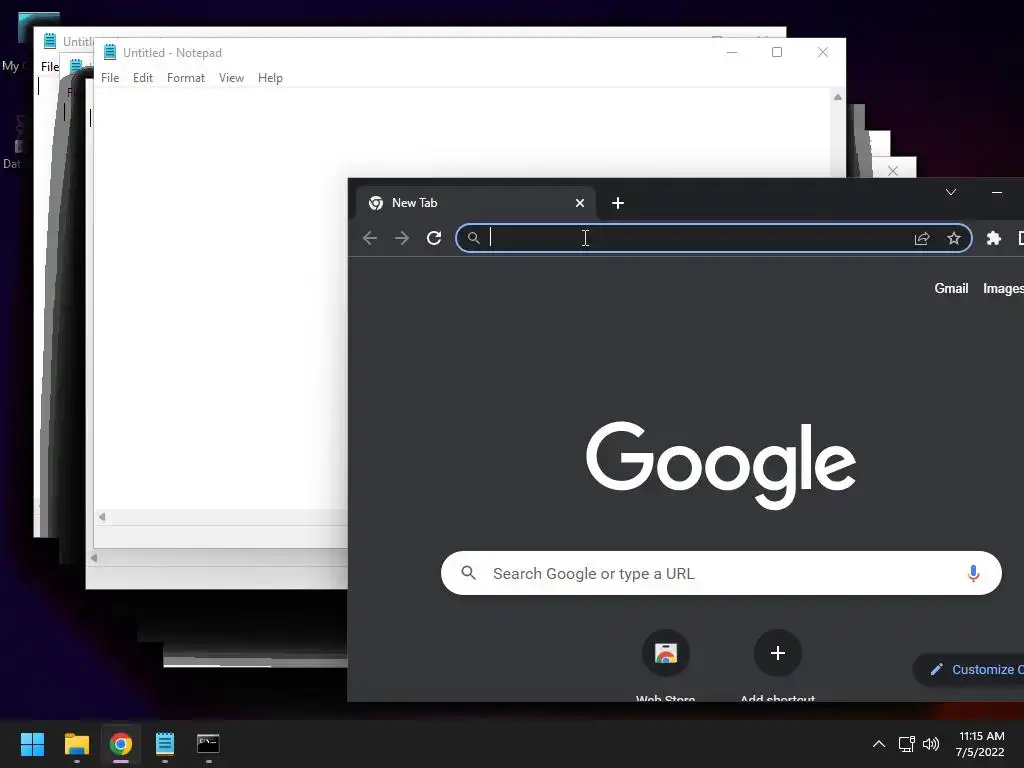Open the Notepad Format menu

tap(185, 78)
